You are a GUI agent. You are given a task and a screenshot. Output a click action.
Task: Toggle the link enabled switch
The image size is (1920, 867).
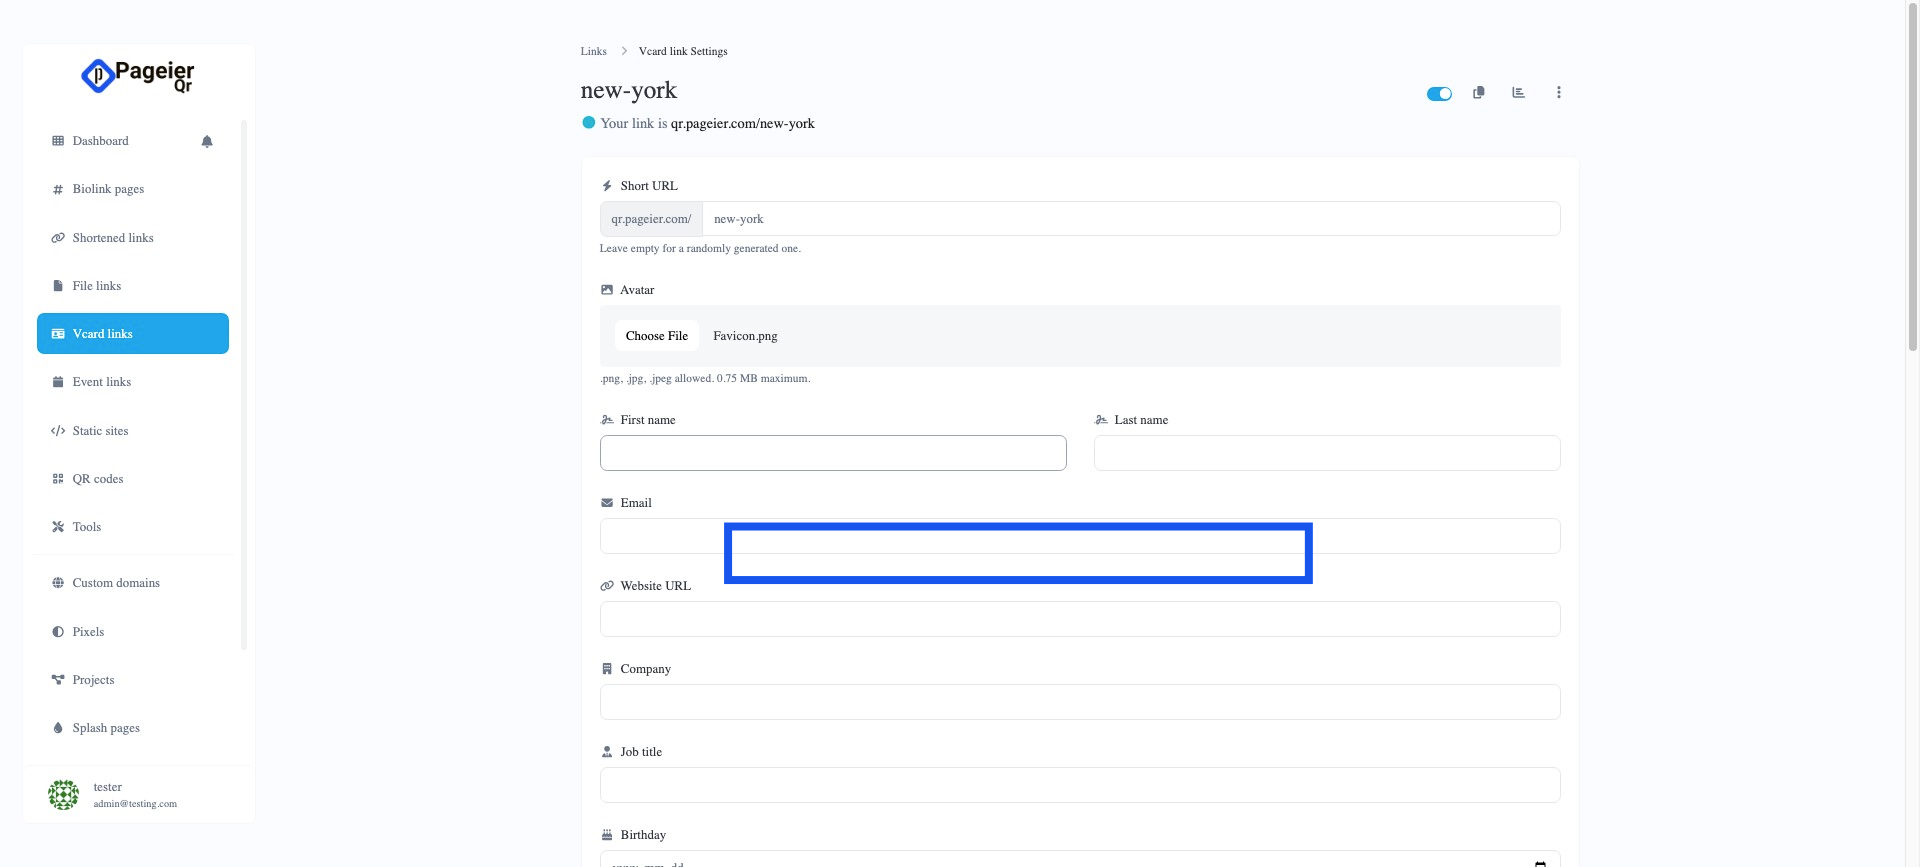point(1439,94)
